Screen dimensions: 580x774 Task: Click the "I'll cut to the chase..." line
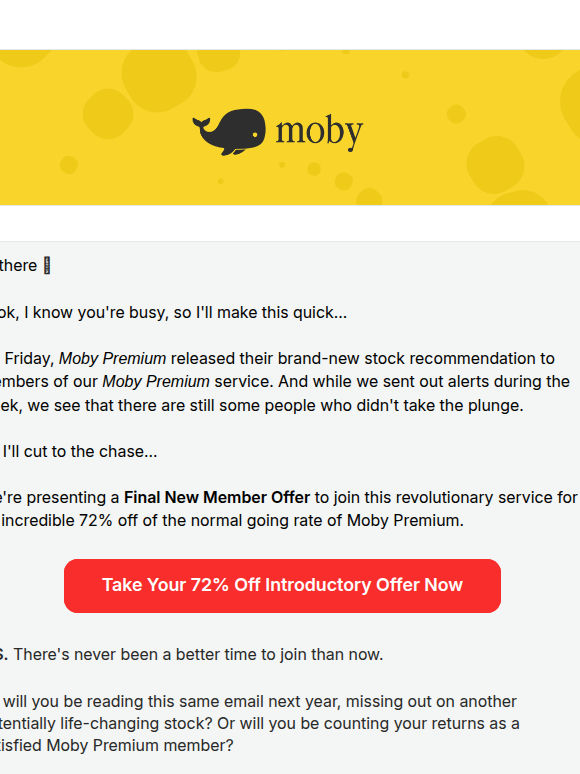point(79,451)
